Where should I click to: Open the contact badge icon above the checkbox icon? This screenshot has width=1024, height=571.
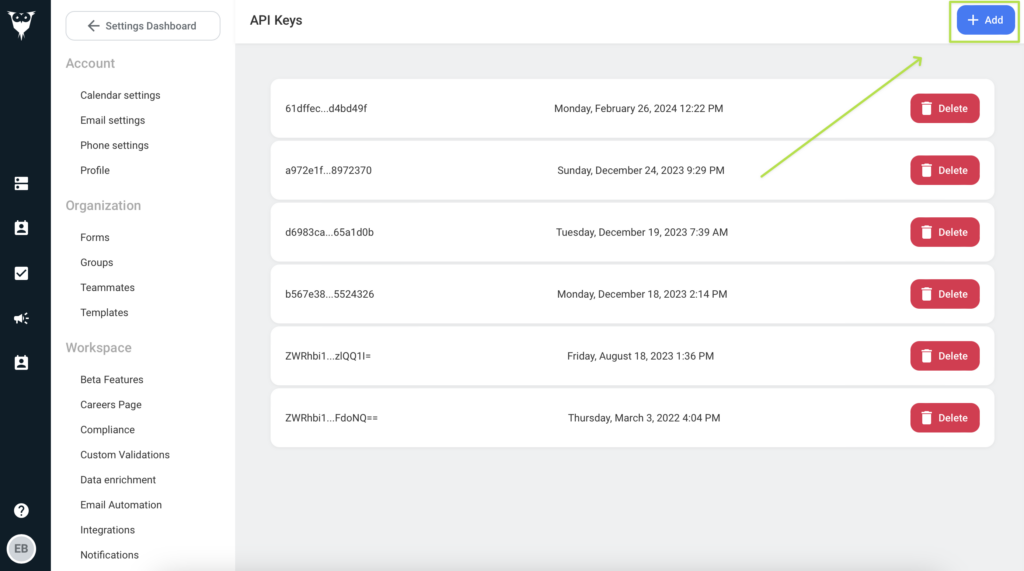[22, 228]
